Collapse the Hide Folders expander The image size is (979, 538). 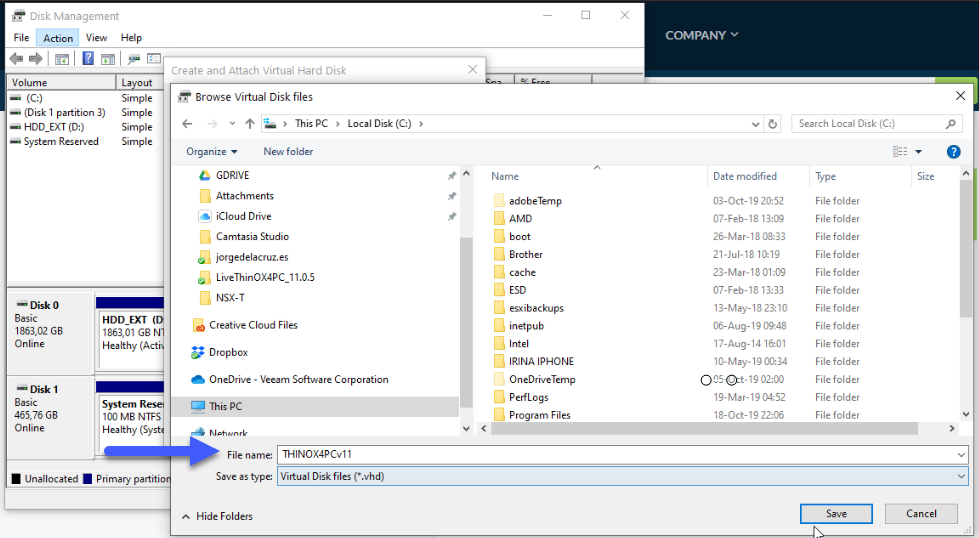tap(217, 516)
